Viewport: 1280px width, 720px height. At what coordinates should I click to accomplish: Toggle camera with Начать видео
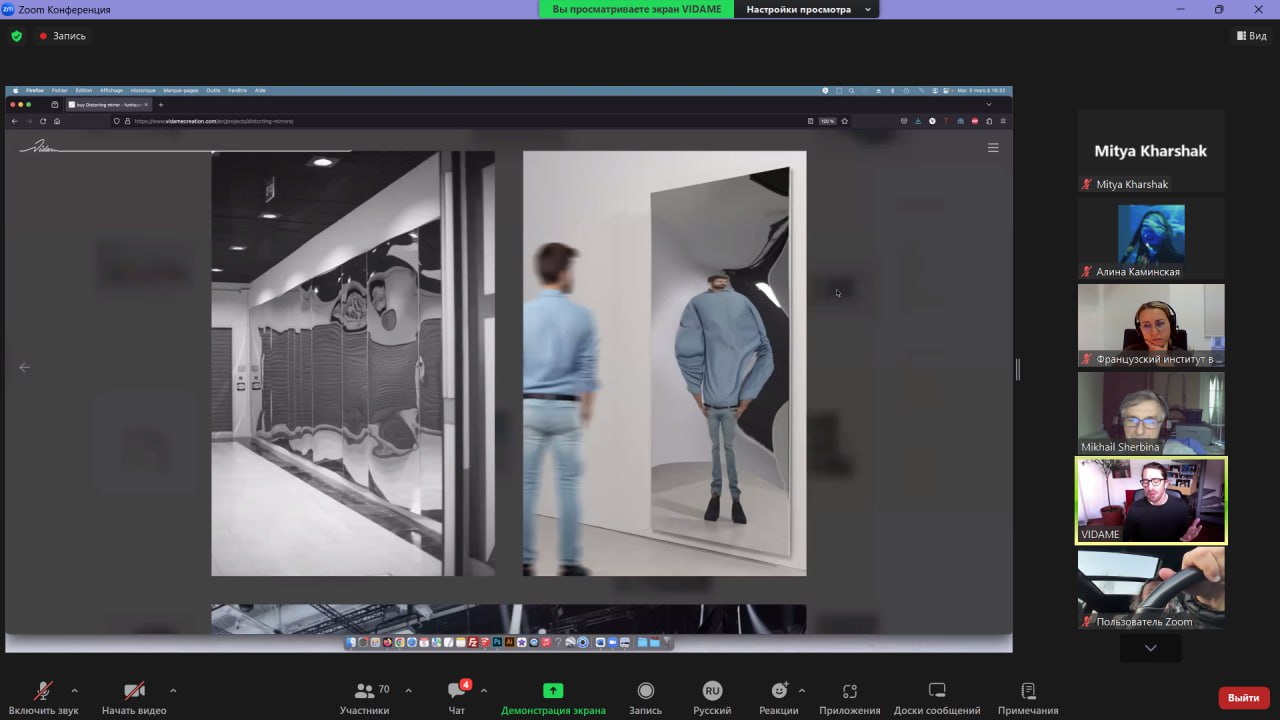(x=133, y=697)
